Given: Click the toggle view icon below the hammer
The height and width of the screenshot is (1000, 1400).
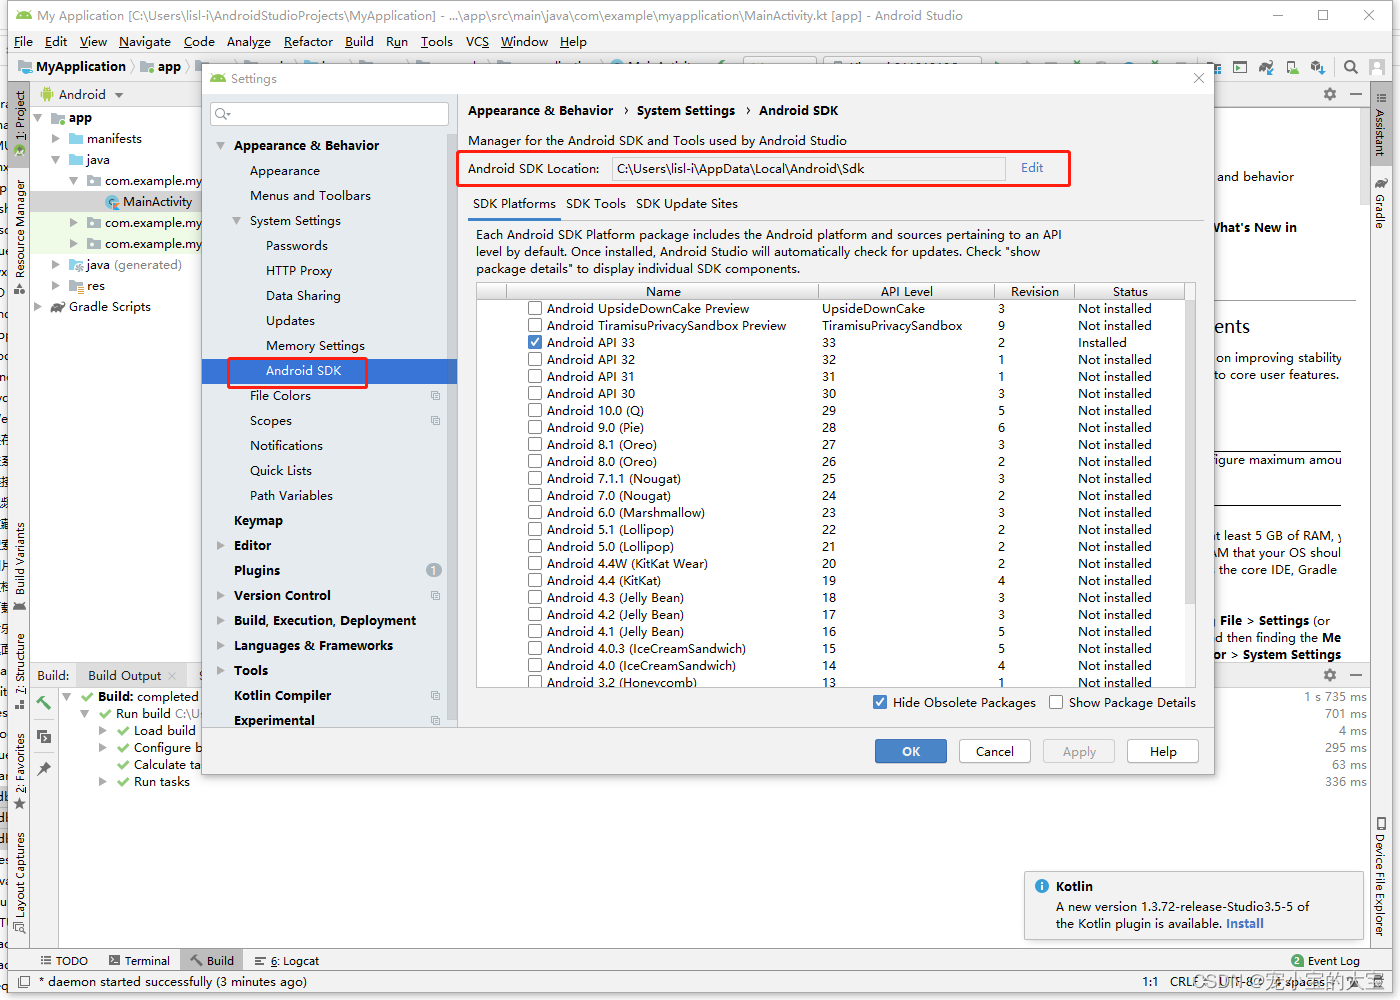Looking at the screenshot, I should pyautogui.click(x=44, y=736).
